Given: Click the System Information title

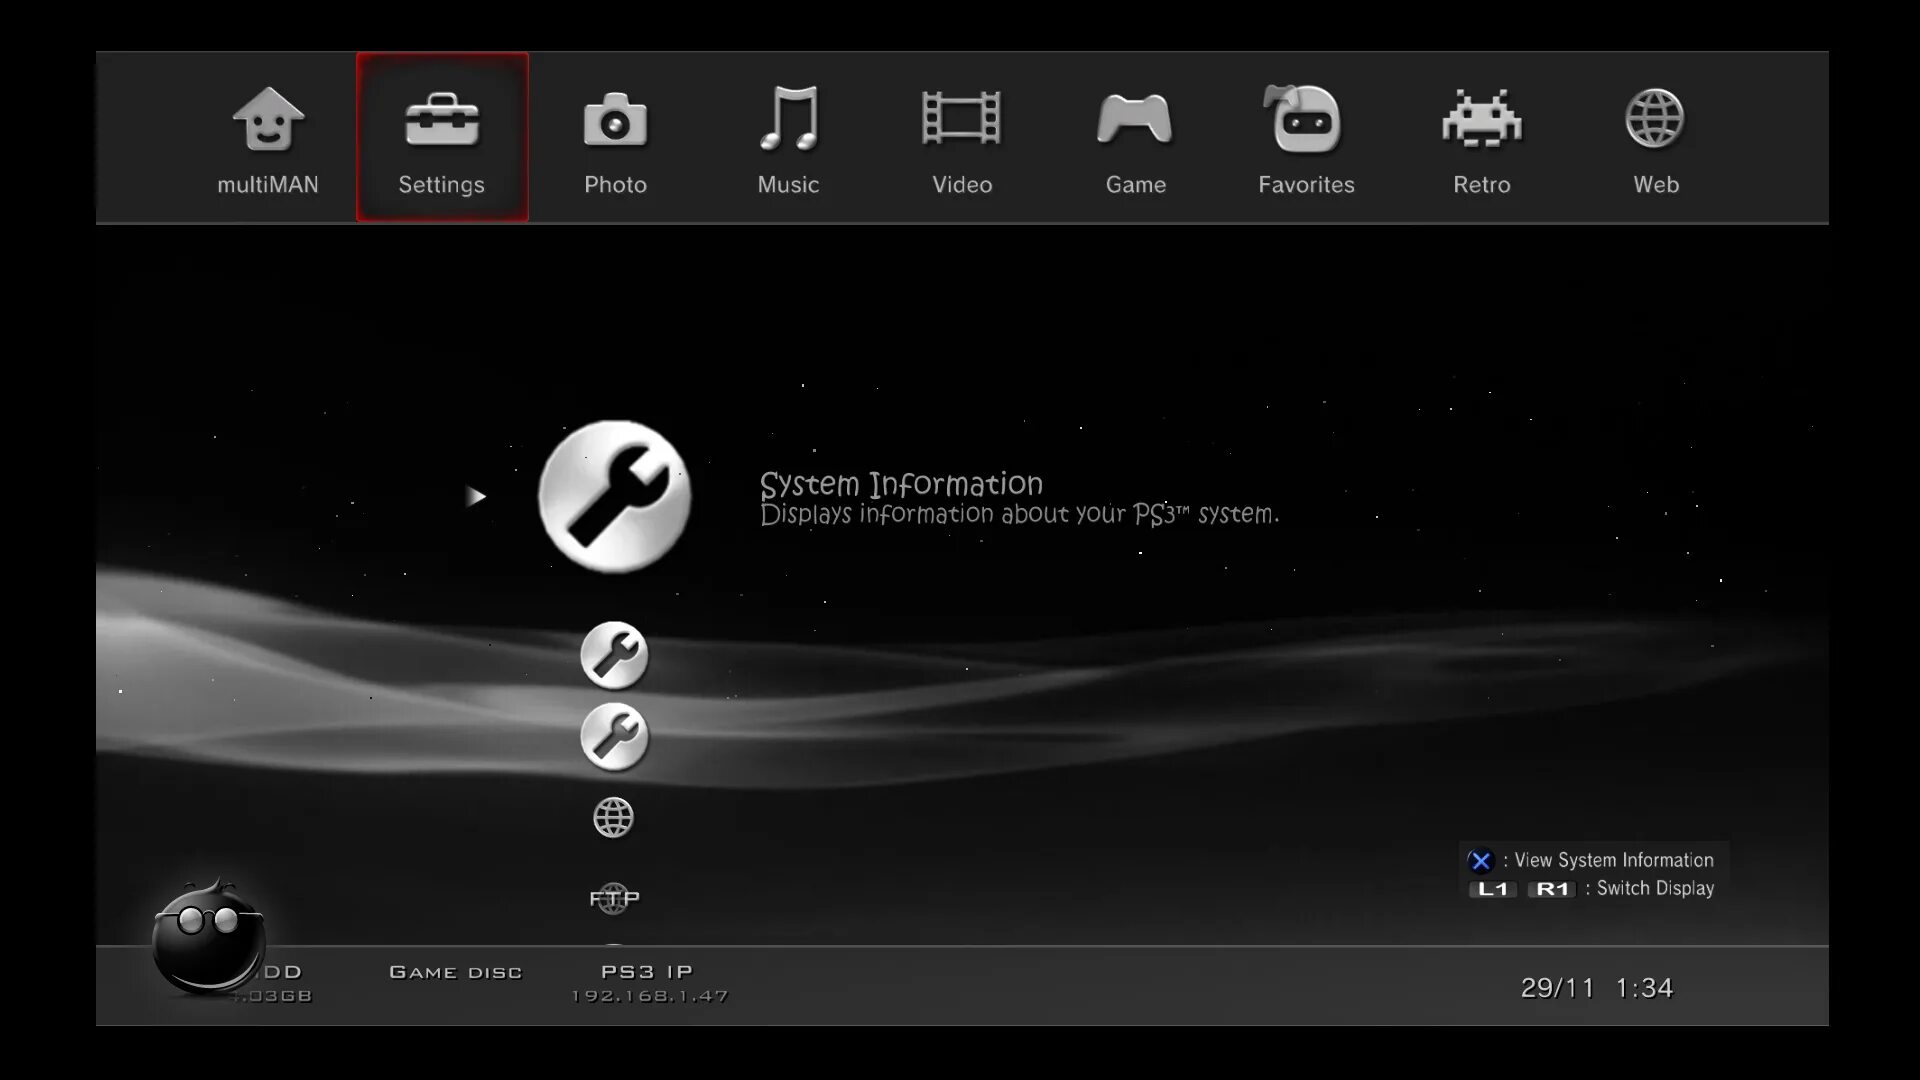Looking at the screenshot, I should pos(901,485).
